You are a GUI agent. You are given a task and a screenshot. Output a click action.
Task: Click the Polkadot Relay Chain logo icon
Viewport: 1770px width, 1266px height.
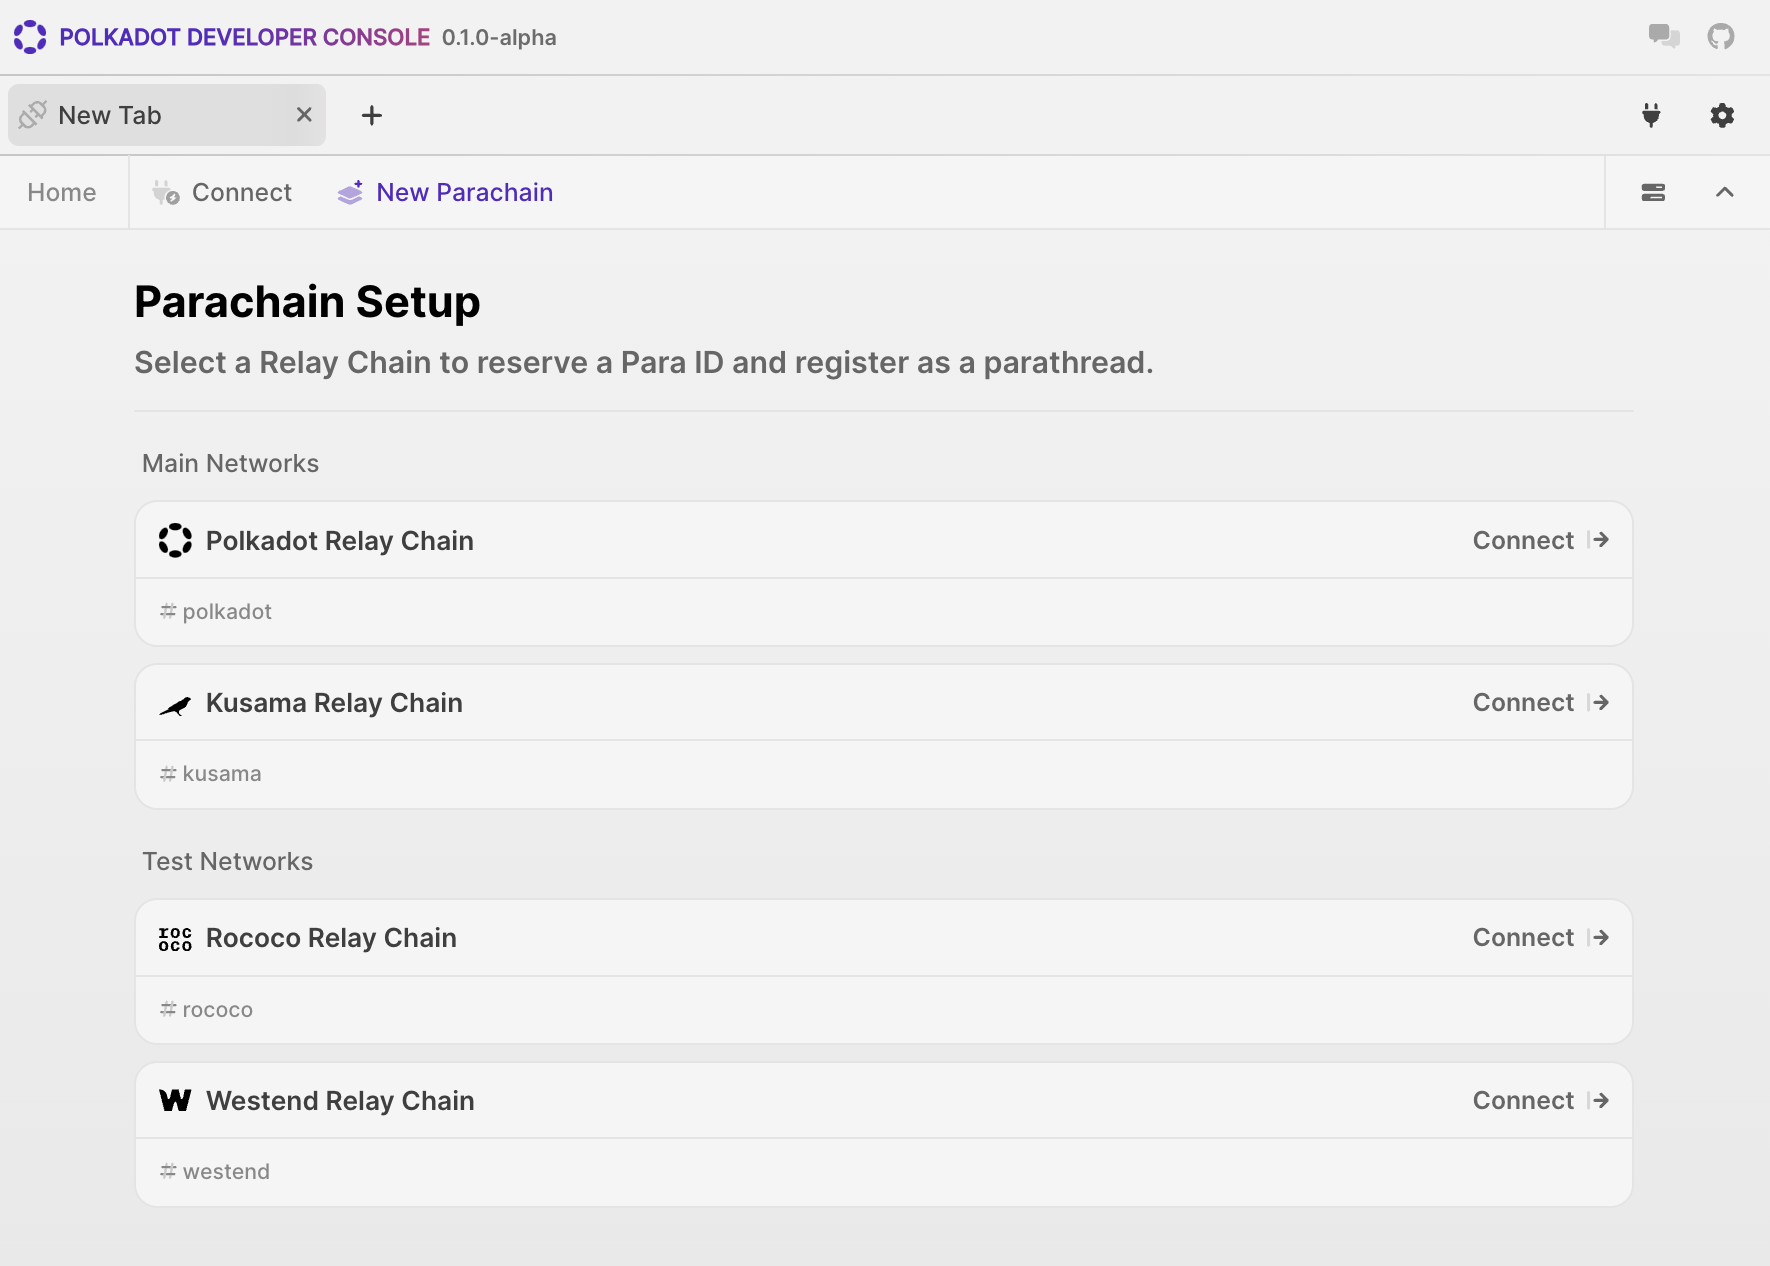(175, 540)
